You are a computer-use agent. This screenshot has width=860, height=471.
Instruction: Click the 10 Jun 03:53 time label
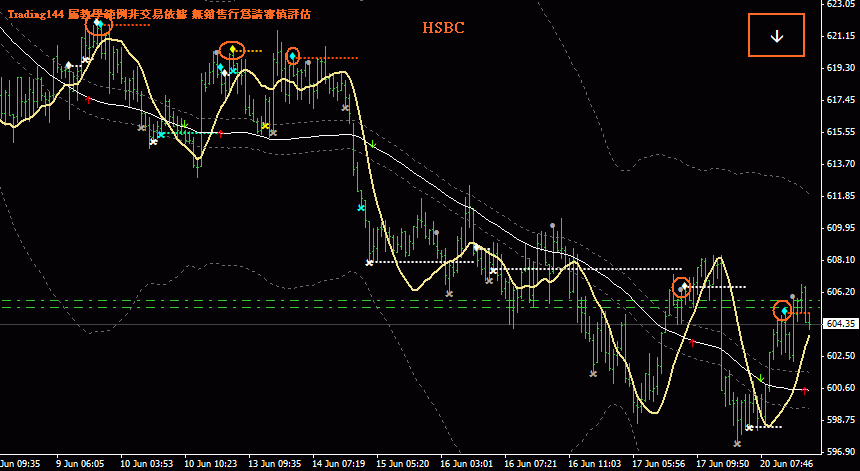click(x=146, y=464)
